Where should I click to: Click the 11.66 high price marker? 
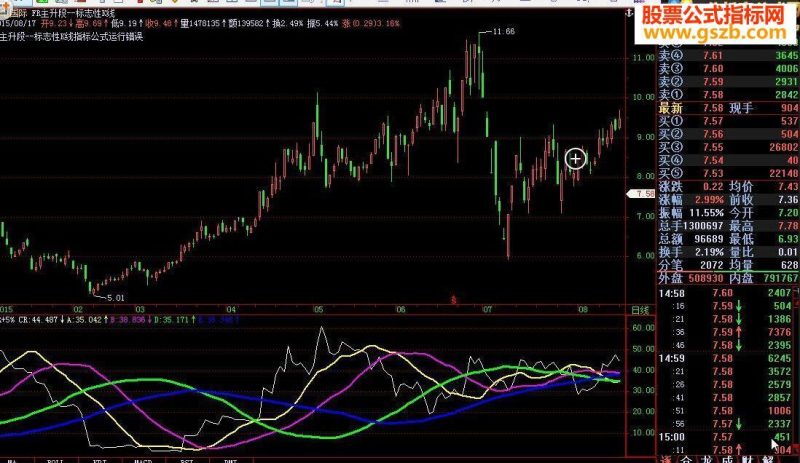504,32
